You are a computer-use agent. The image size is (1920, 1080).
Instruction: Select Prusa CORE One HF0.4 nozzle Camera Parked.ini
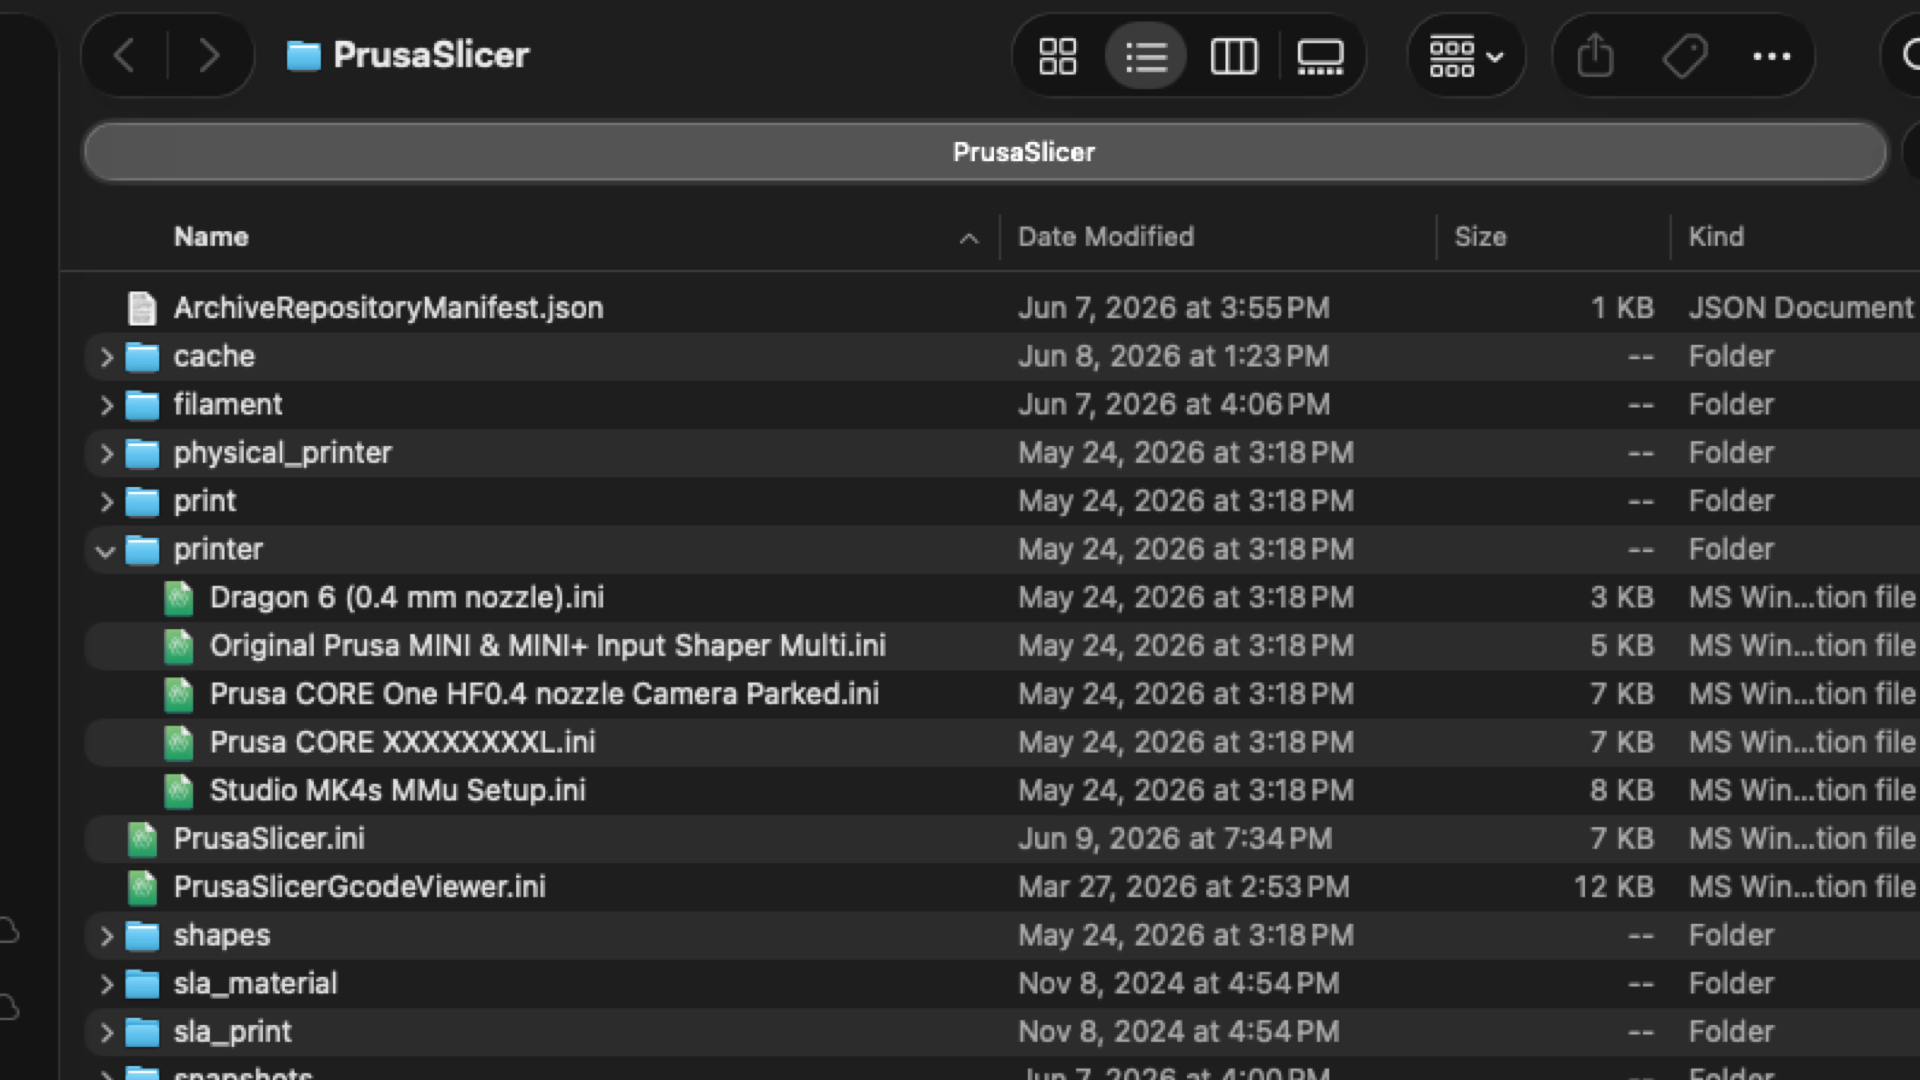pyautogui.click(x=544, y=694)
